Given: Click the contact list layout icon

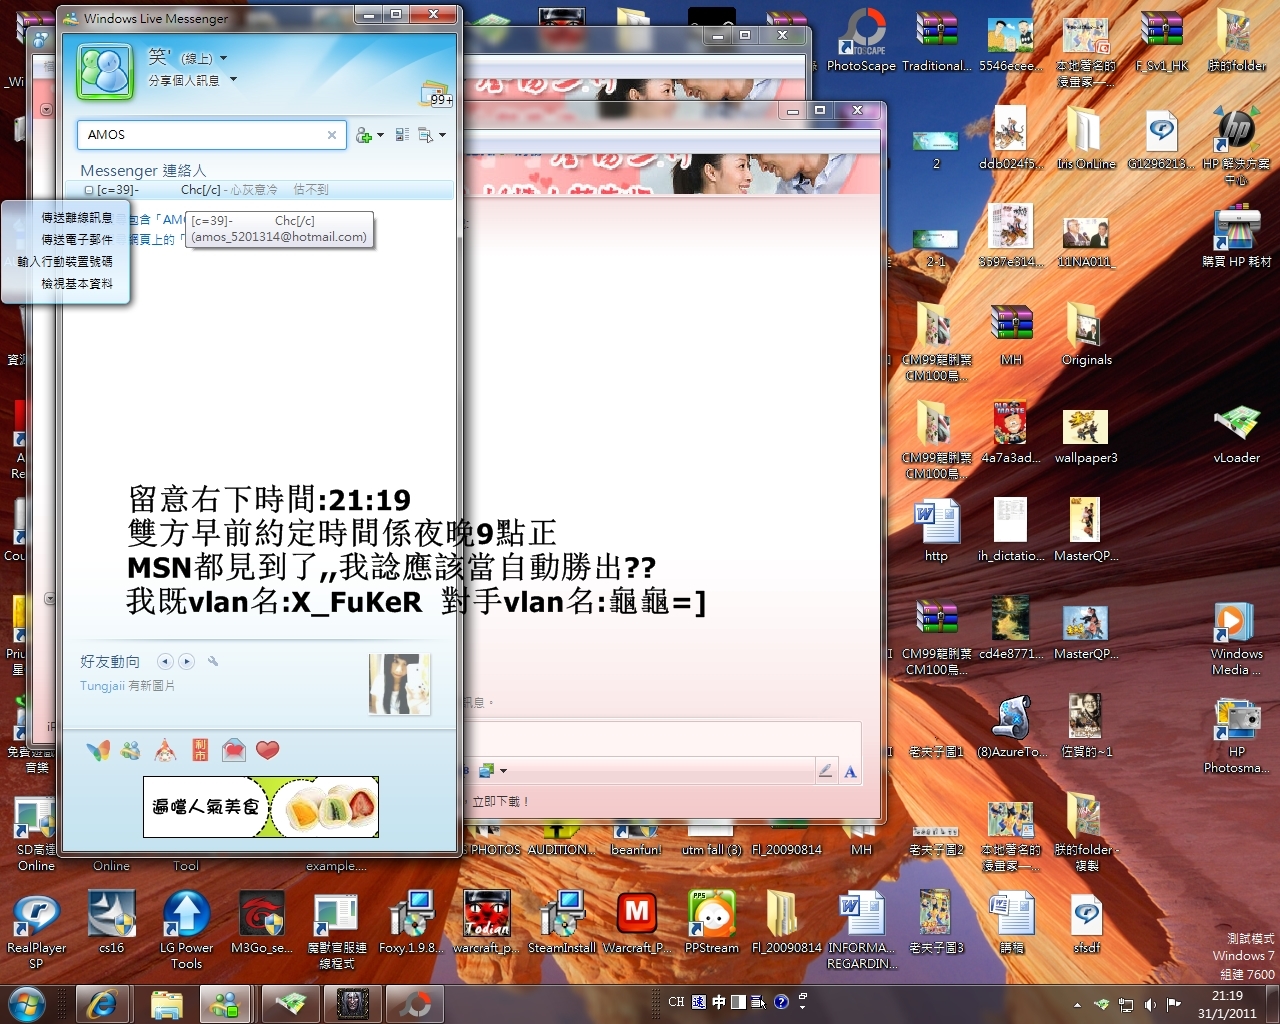Looking at the screenshot, I should [x=402, y=135].
